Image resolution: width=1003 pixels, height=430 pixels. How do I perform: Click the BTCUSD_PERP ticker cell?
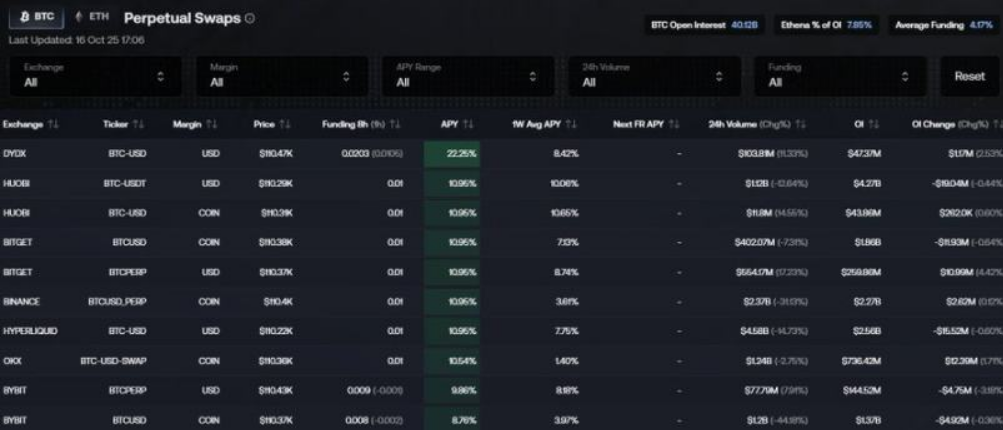click(x=117, y=301)
